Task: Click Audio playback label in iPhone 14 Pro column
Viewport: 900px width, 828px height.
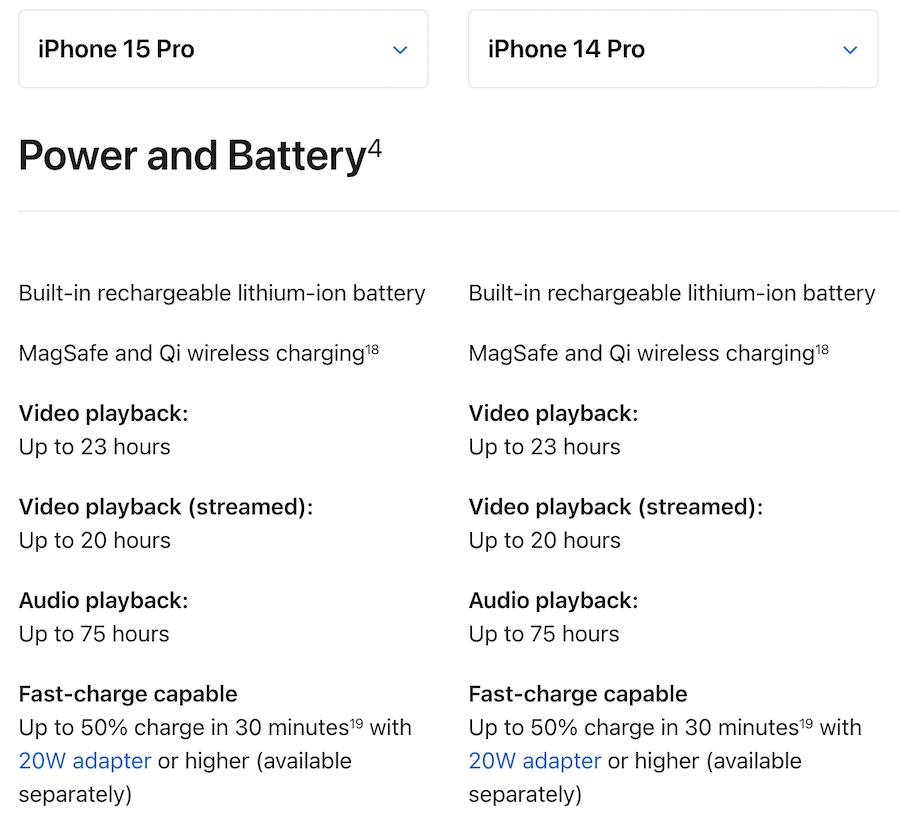Action: [553, 600]
